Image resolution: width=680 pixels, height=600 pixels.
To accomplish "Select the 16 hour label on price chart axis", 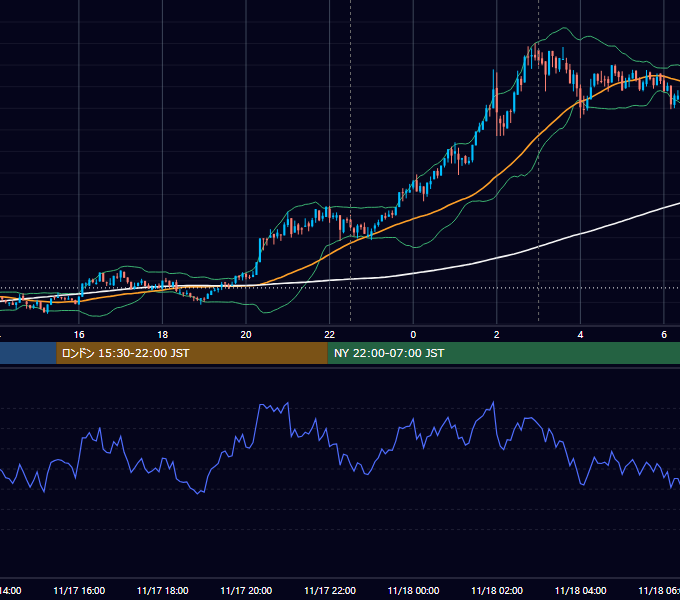I will (x=79, y=335).
